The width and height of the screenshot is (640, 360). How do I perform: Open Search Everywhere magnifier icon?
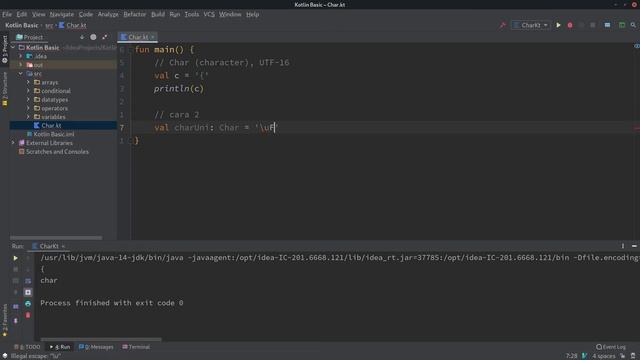pos(633,25)
